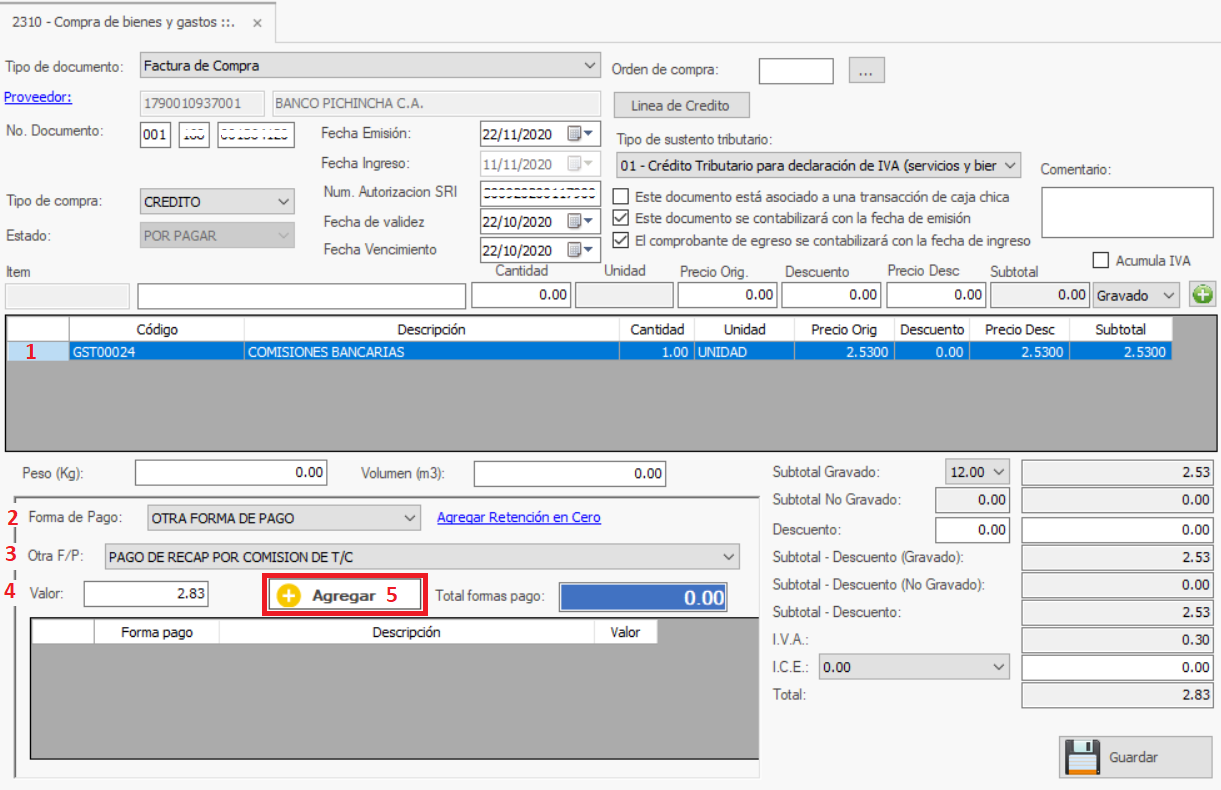The height and width of the screenshot is (790, 1221).
Task: Open the Fecha de validez calendar picker
Action: coord(580,221)
